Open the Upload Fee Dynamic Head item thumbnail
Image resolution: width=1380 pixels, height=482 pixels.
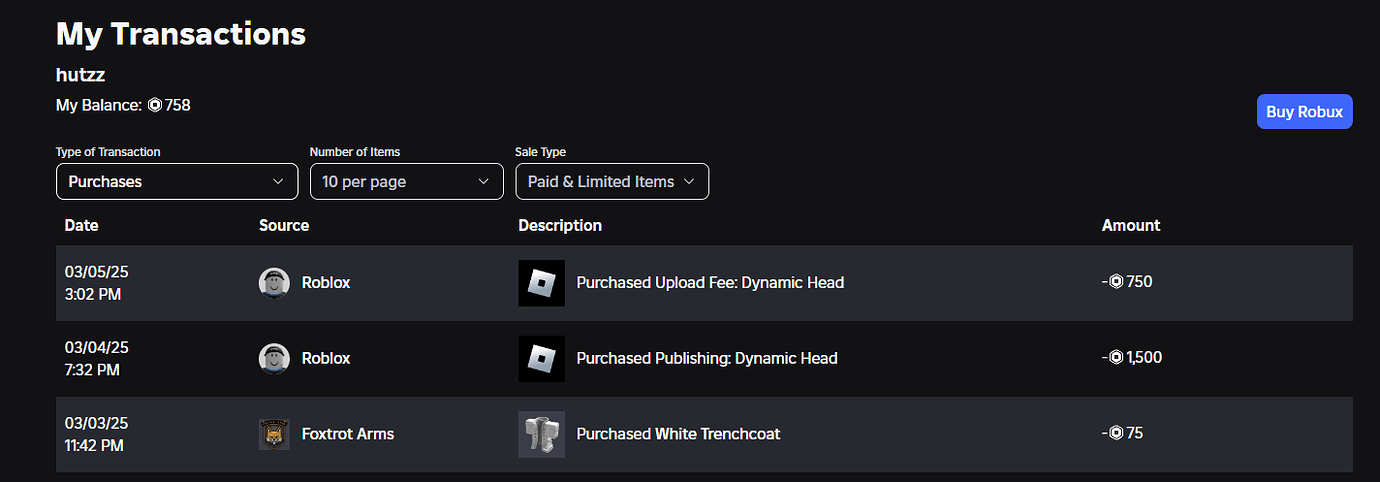pos(541,283)
